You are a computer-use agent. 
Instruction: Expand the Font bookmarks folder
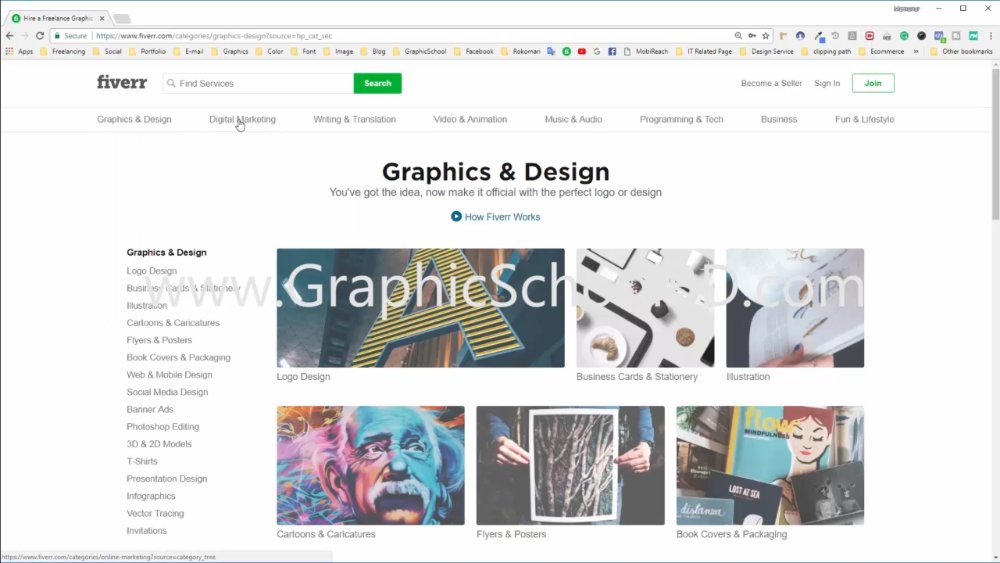pos(304,51)
